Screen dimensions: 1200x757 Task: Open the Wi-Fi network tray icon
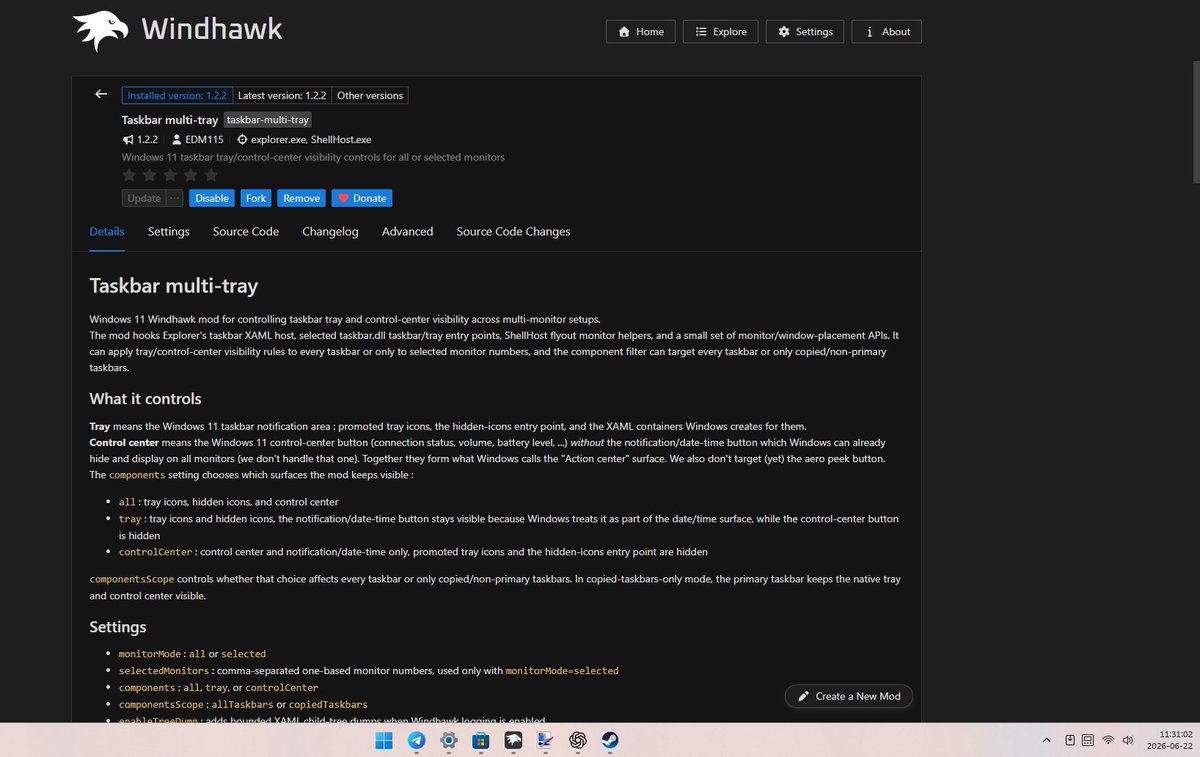click(1108, 740)
